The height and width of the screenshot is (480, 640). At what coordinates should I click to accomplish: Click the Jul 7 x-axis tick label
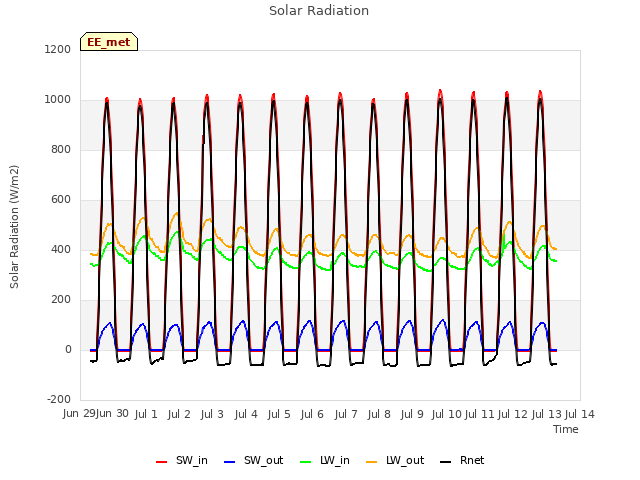coord(346,414)
